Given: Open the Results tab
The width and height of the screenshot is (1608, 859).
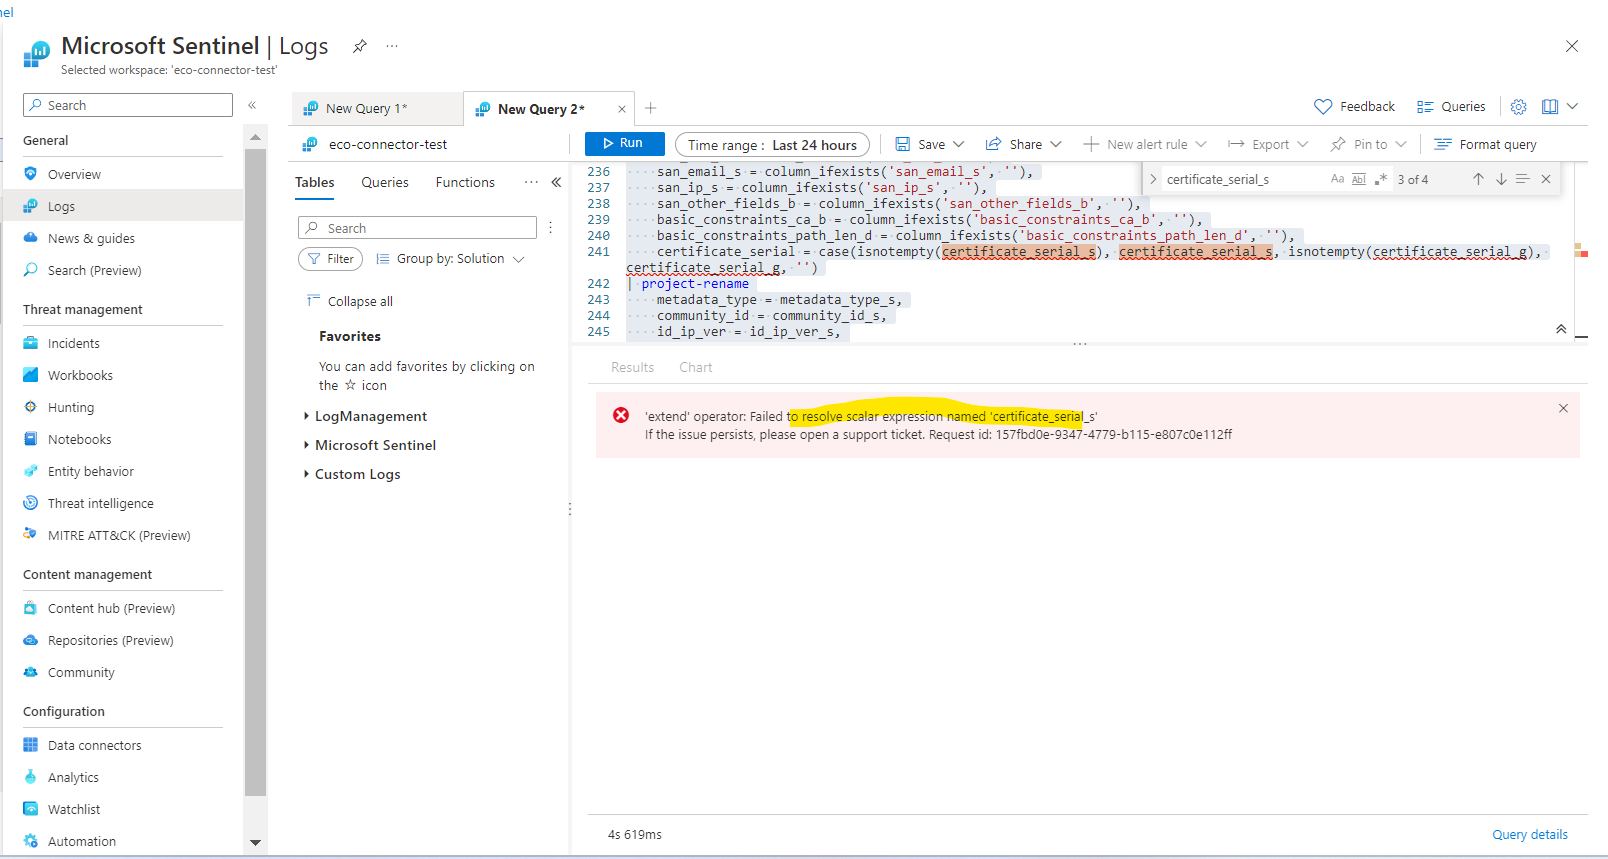Looking at the screenshot, I should coord(632,367).
